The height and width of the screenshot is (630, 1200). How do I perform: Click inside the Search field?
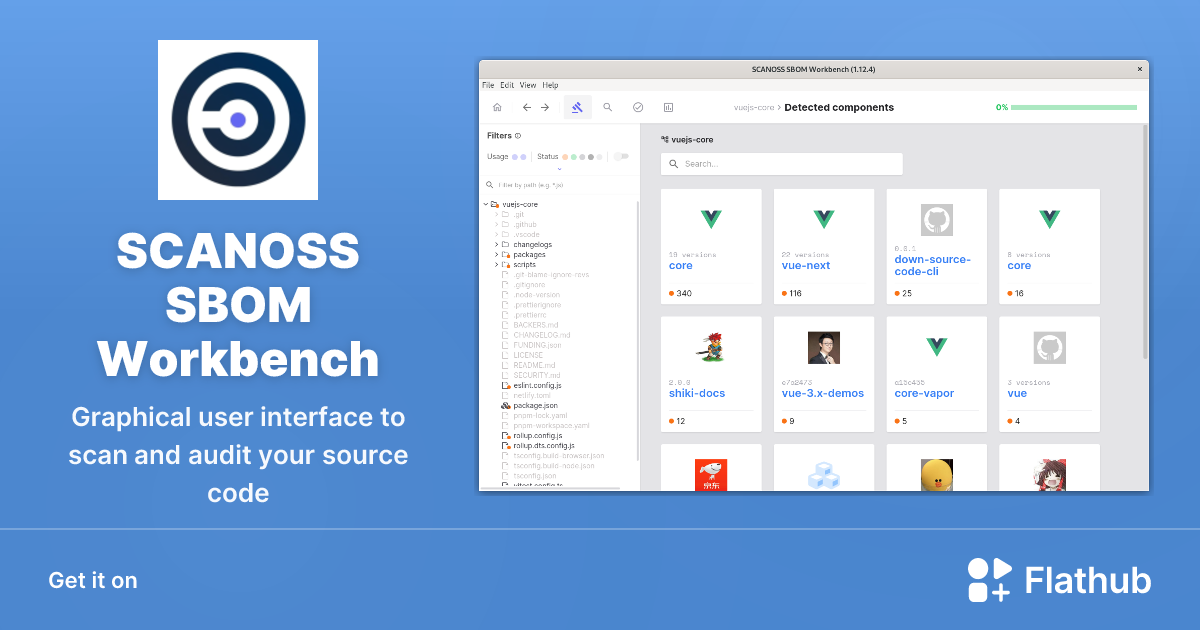click(780, 163)
